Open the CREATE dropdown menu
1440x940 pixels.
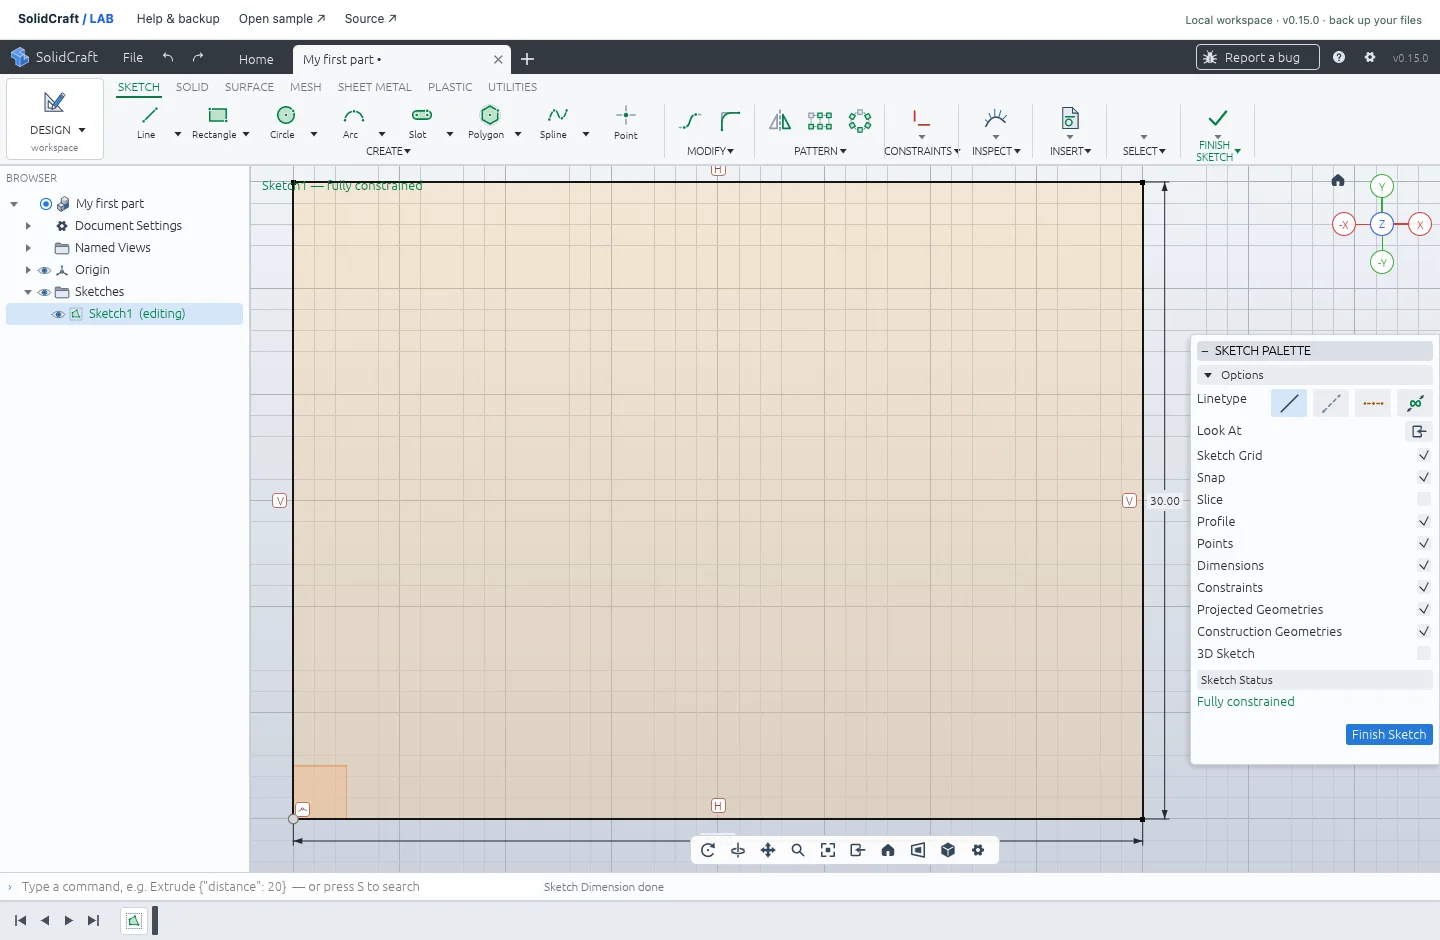coord(388,151)
